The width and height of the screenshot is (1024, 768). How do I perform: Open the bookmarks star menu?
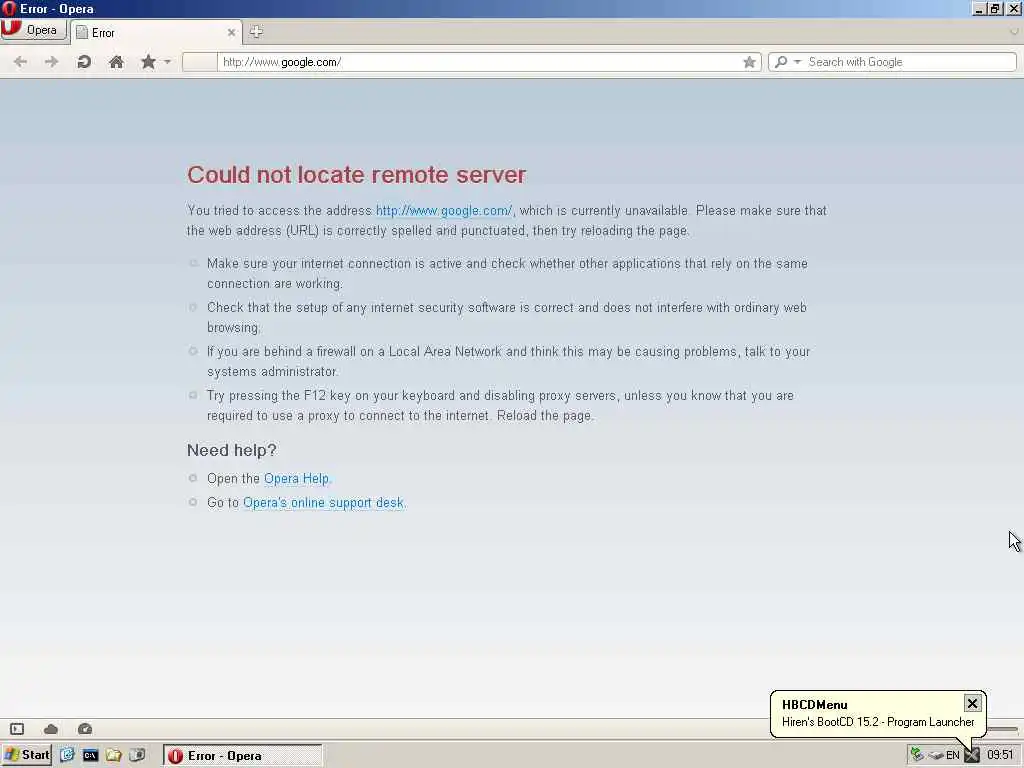tap(148, 62)
